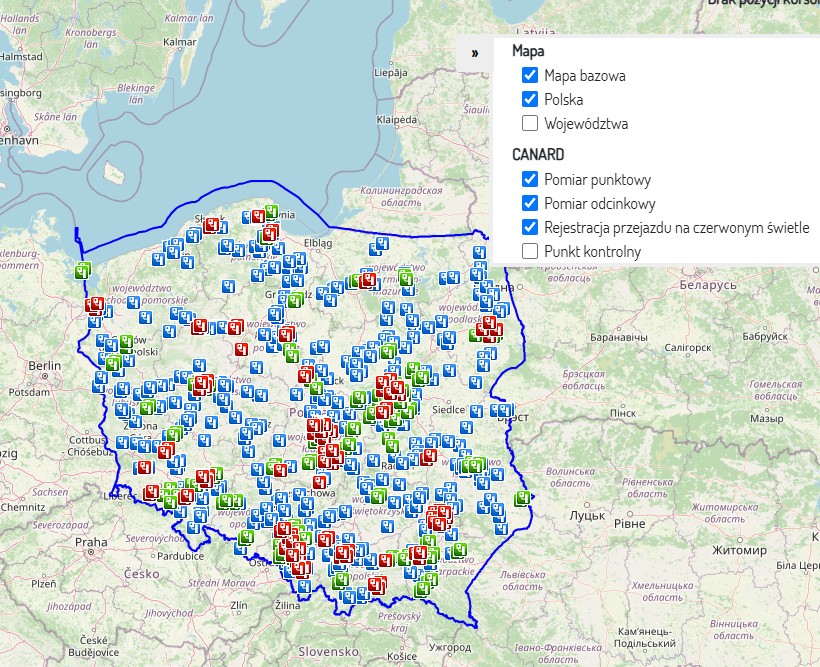
Task: Select red marker right of Radom label
Action: tap(429, 457)
